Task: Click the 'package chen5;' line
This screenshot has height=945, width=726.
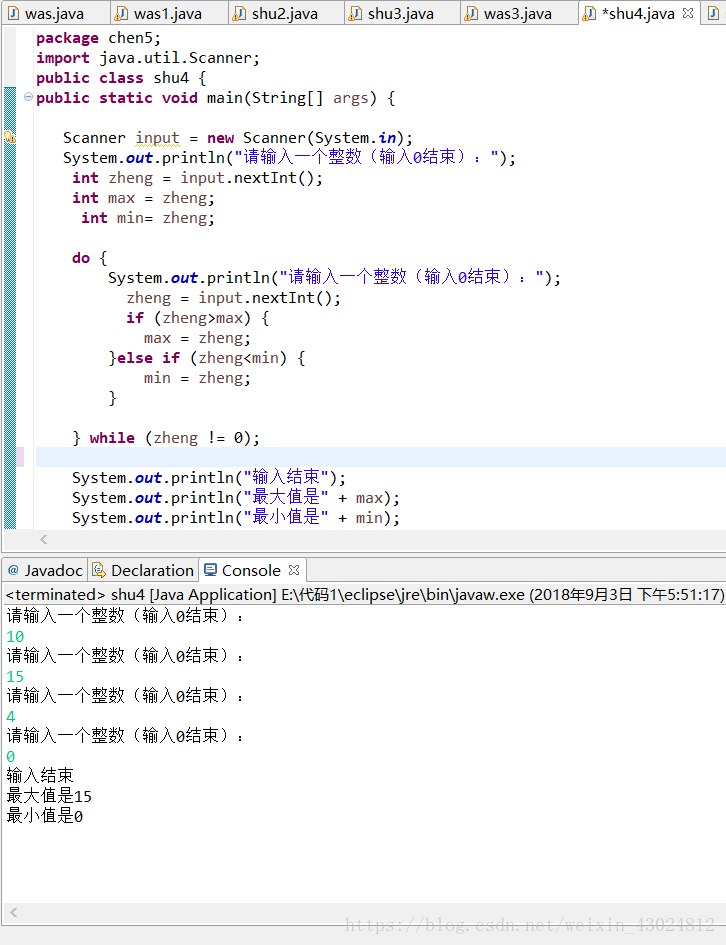Action: 98,38
